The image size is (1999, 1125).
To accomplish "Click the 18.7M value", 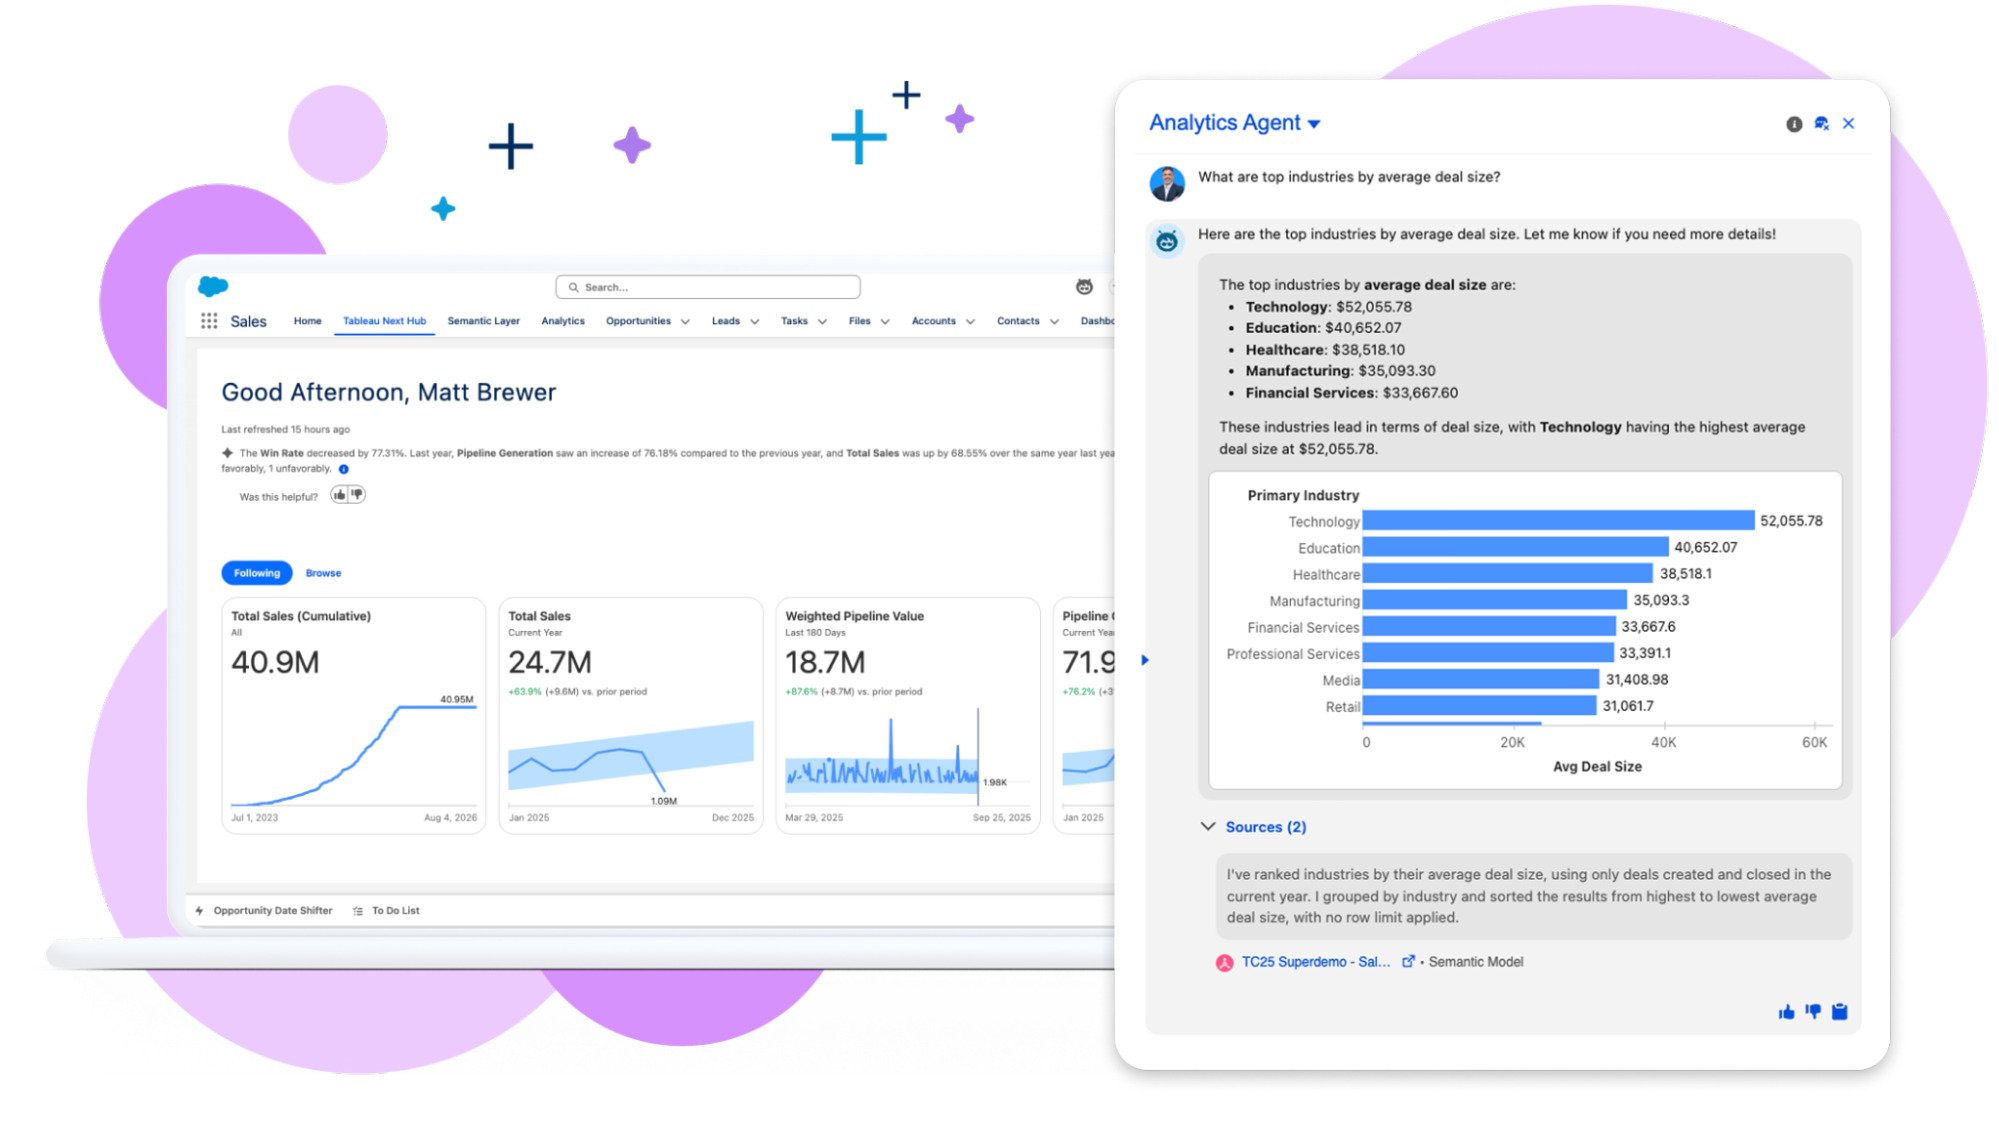I will [825, 662].
